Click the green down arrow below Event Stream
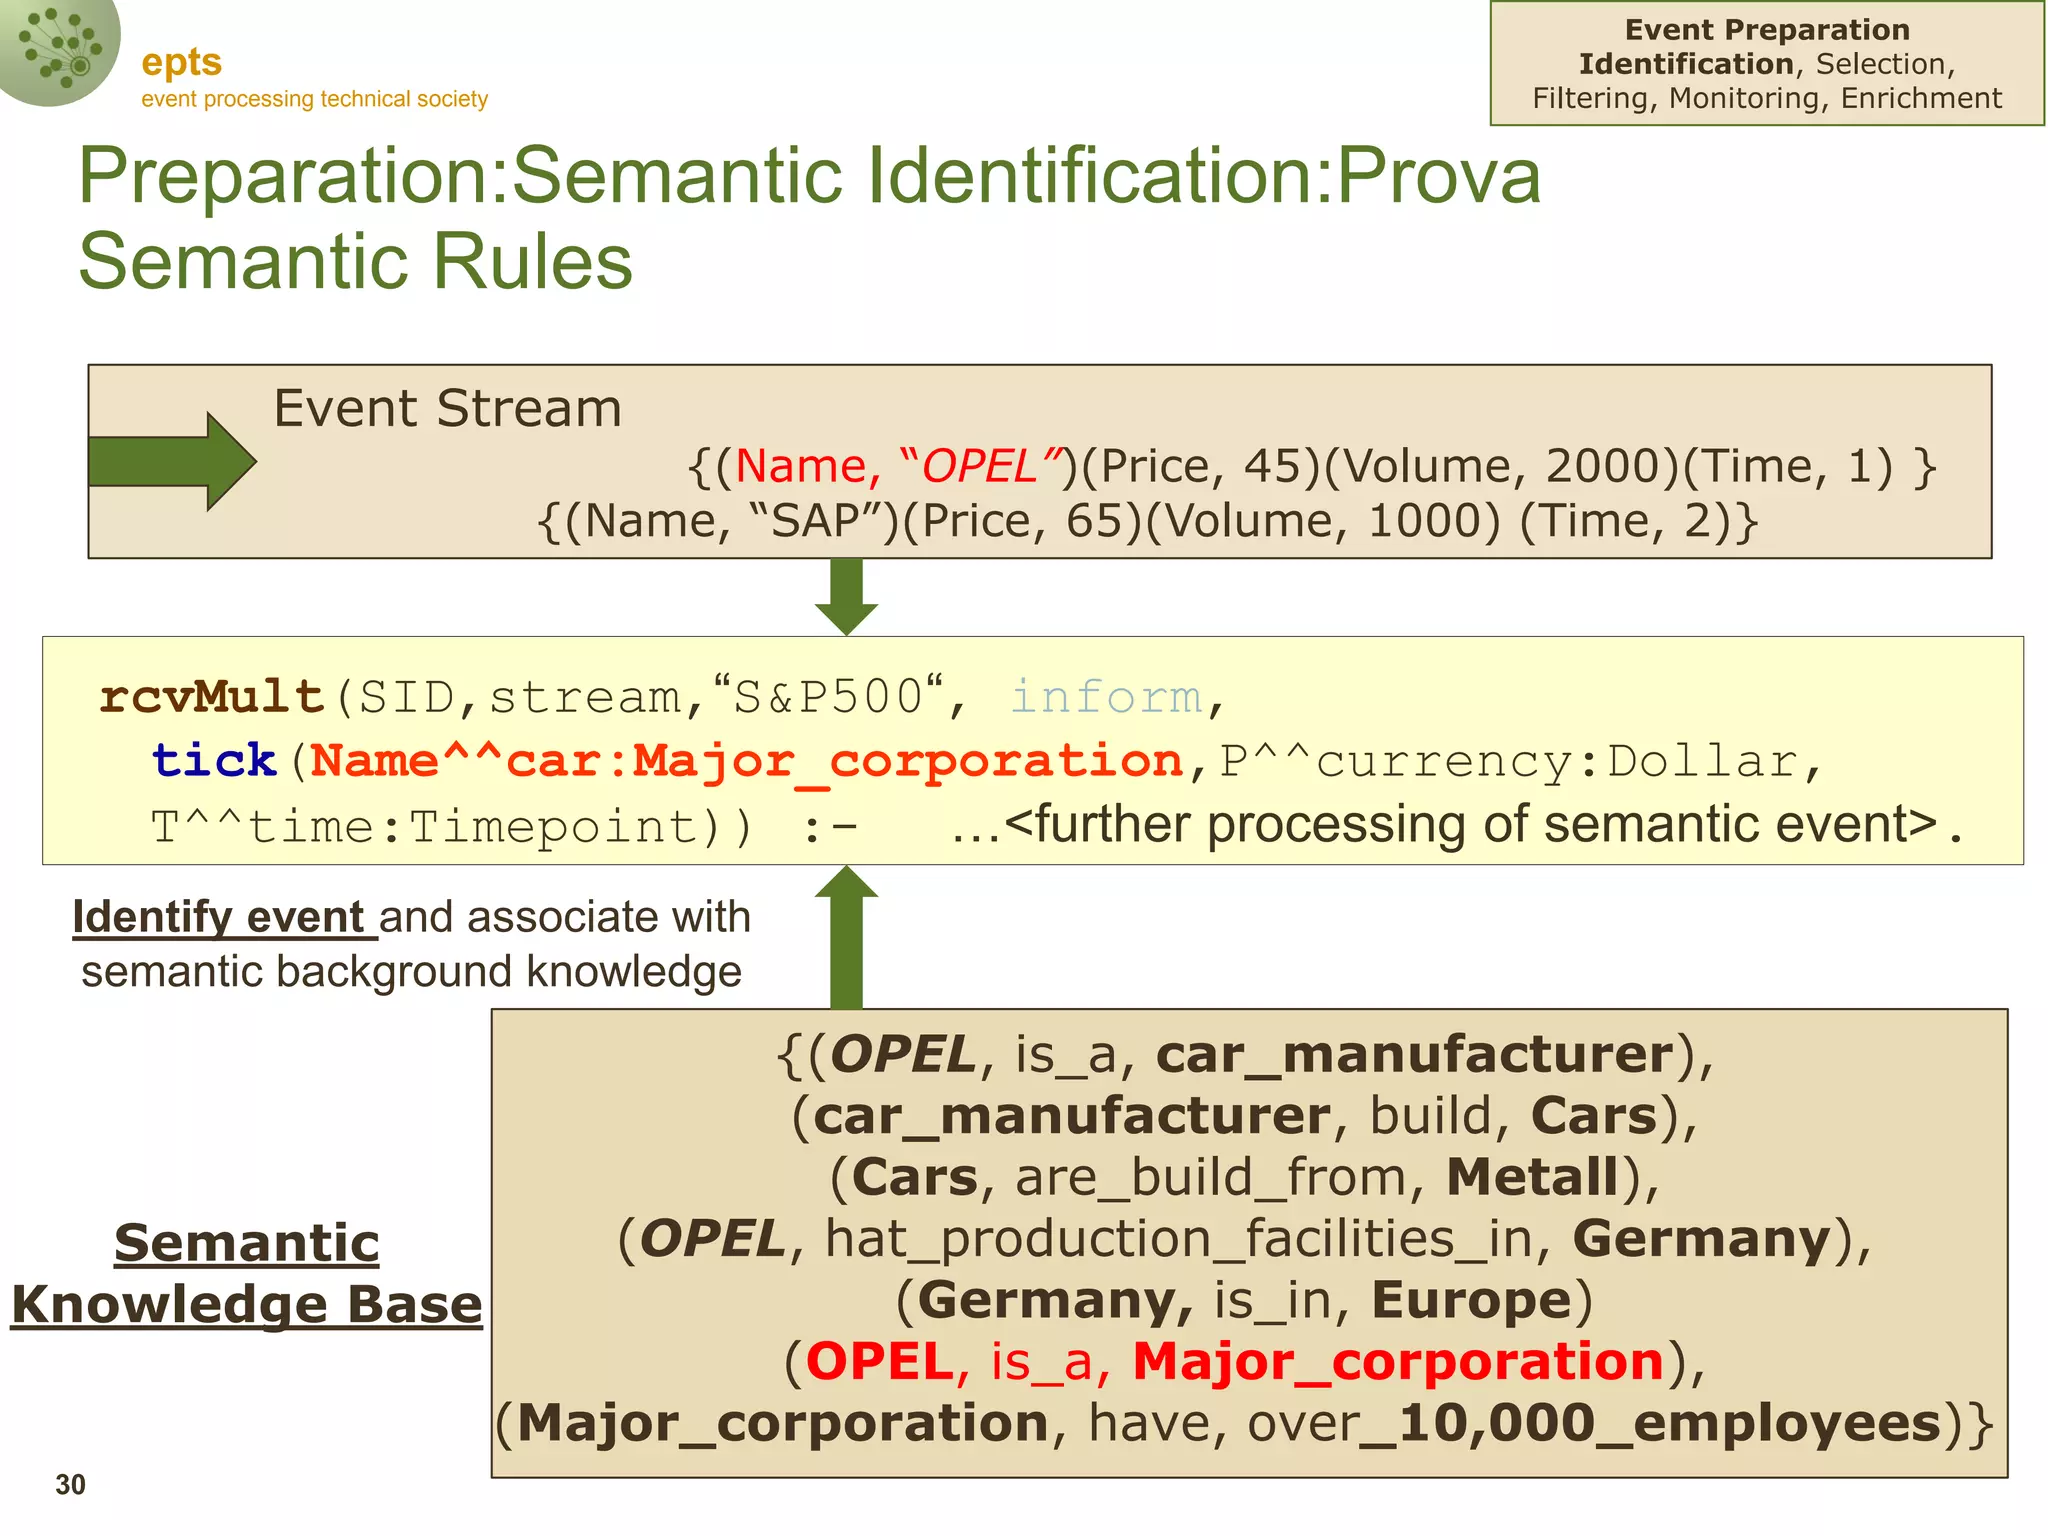This screenshot has width=2048, height=1536. pos(846,596)
